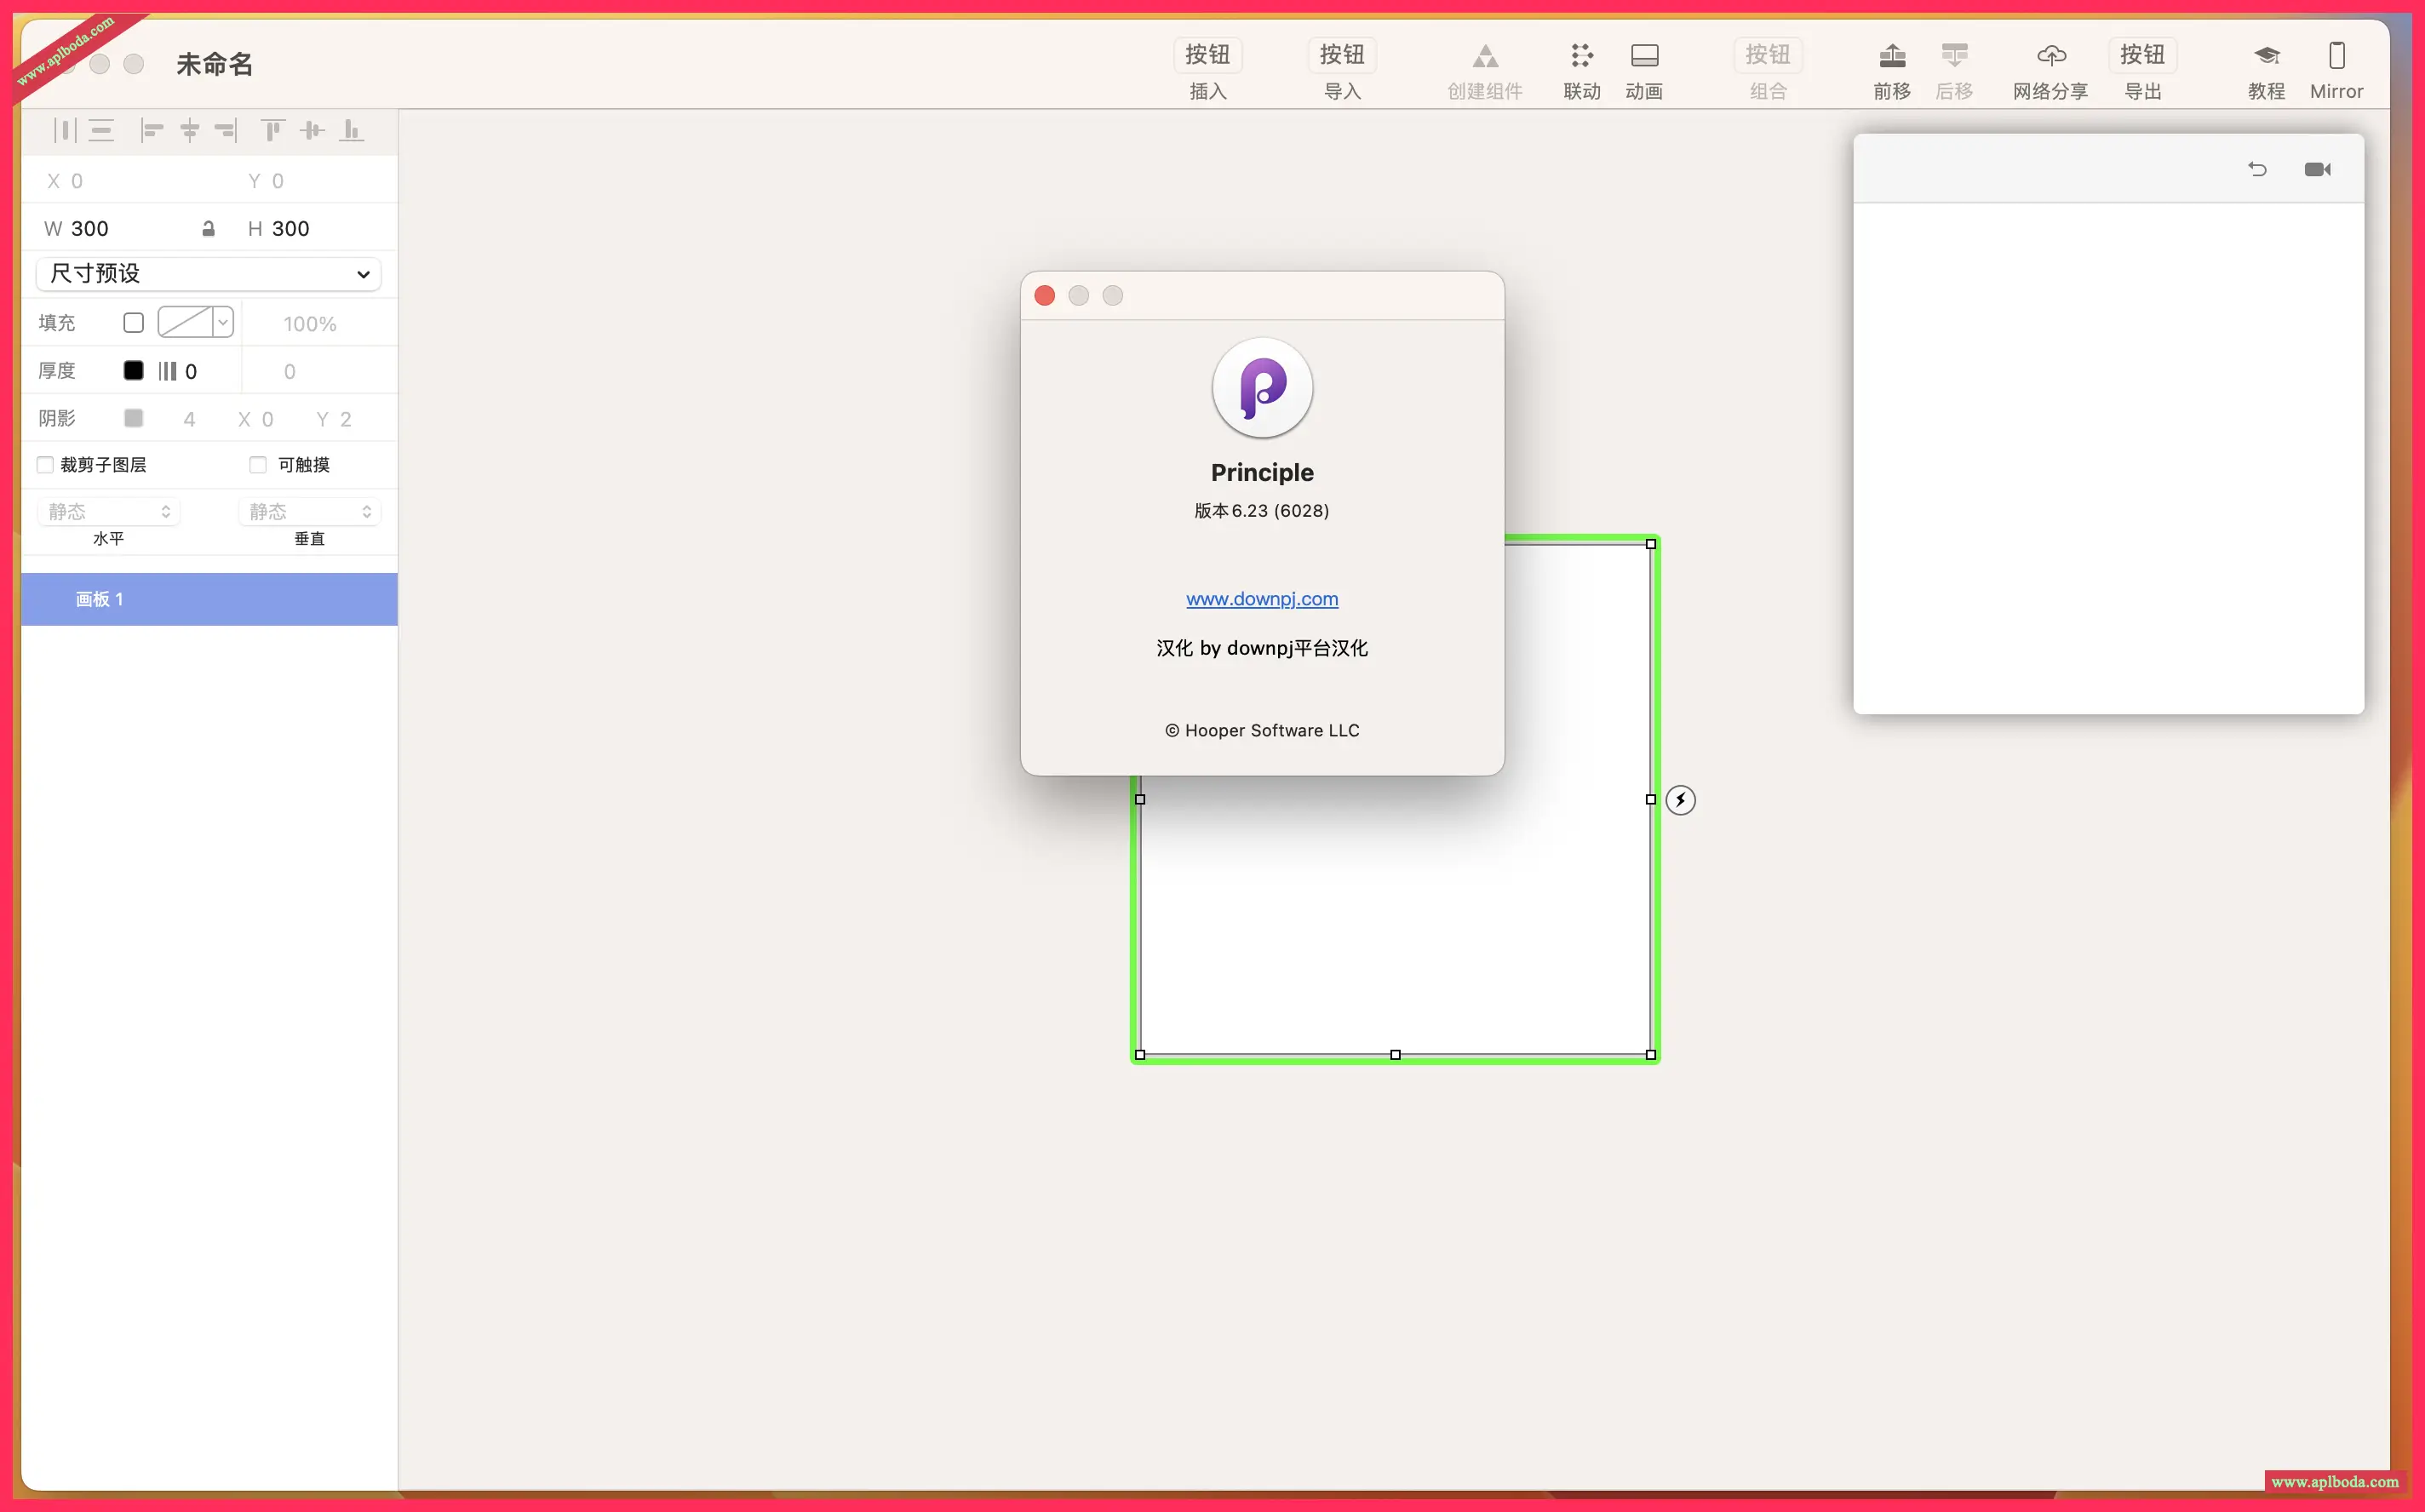2425x1512 pixels.
Task: Open the Size Presets (尺寸预设) dropdown
Action: pos(208,274)
